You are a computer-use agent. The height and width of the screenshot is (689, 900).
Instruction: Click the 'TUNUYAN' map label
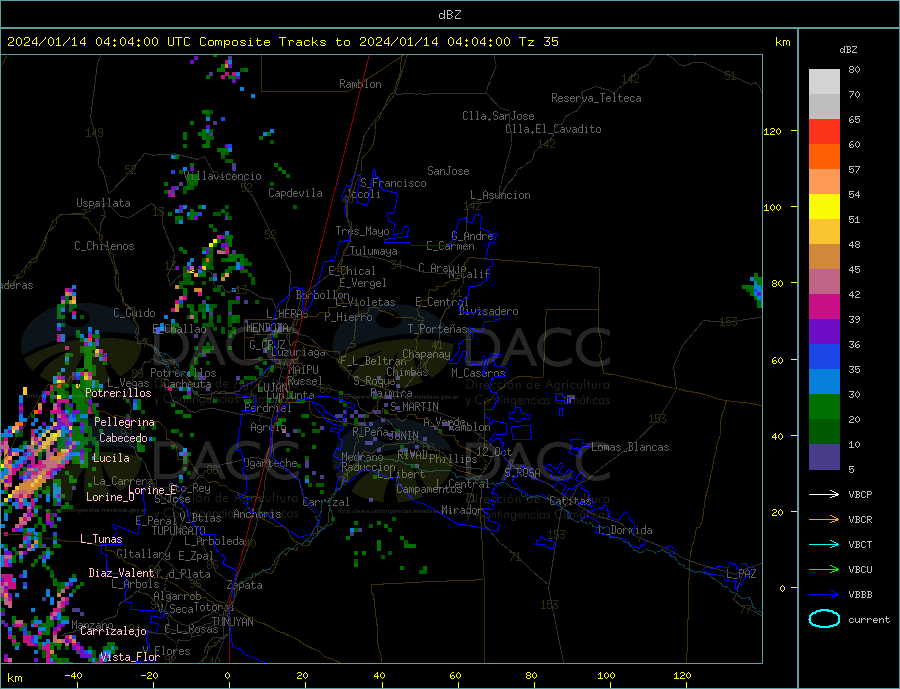tap(232, 622)
